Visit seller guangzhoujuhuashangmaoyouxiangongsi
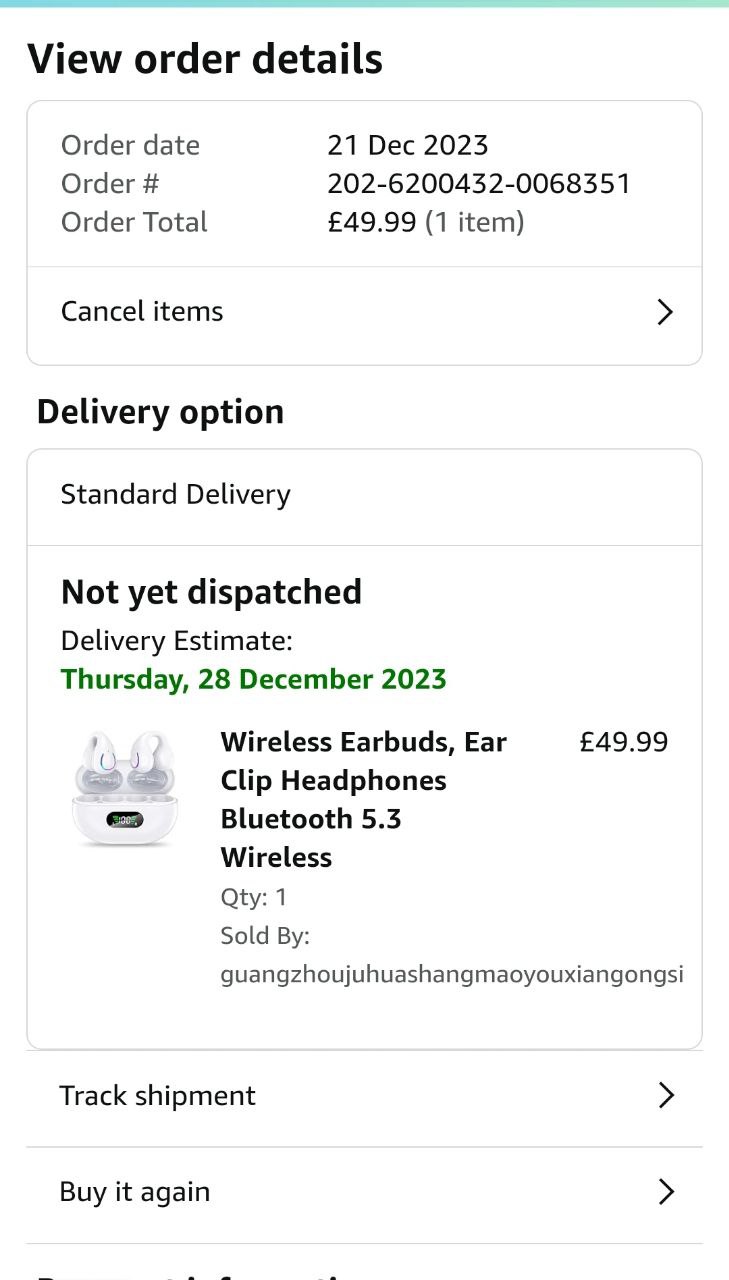 (x=451, y=974)
